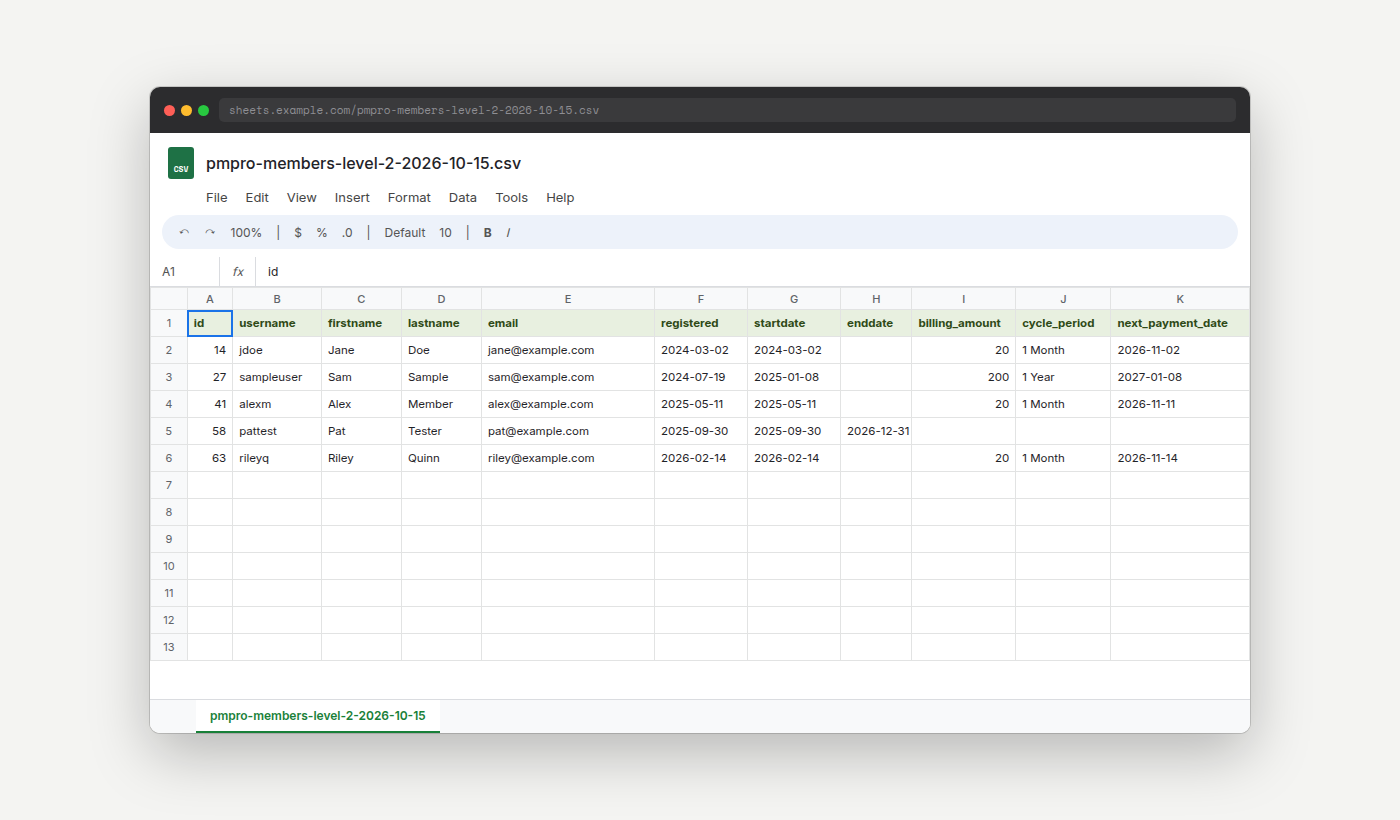The width and height of the screenshot is (1400, 820).
Task: Open the File menu
Action: coord(217,198)
